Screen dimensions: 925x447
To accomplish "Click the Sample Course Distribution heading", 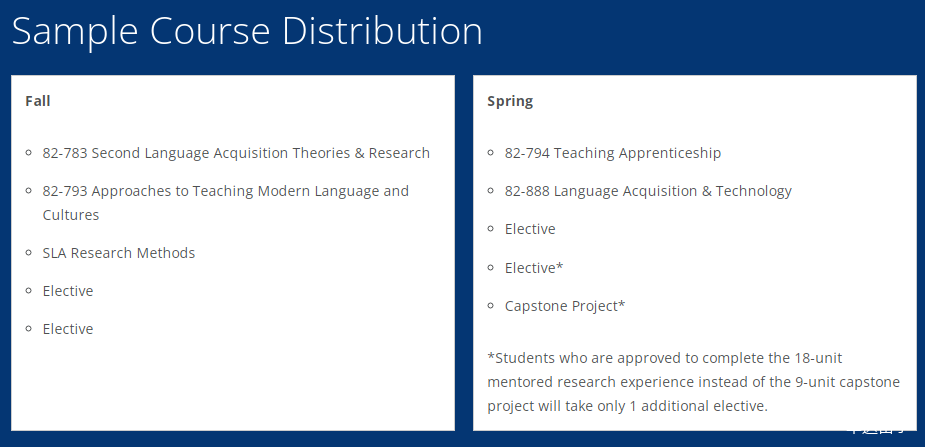I will (247, 31).
